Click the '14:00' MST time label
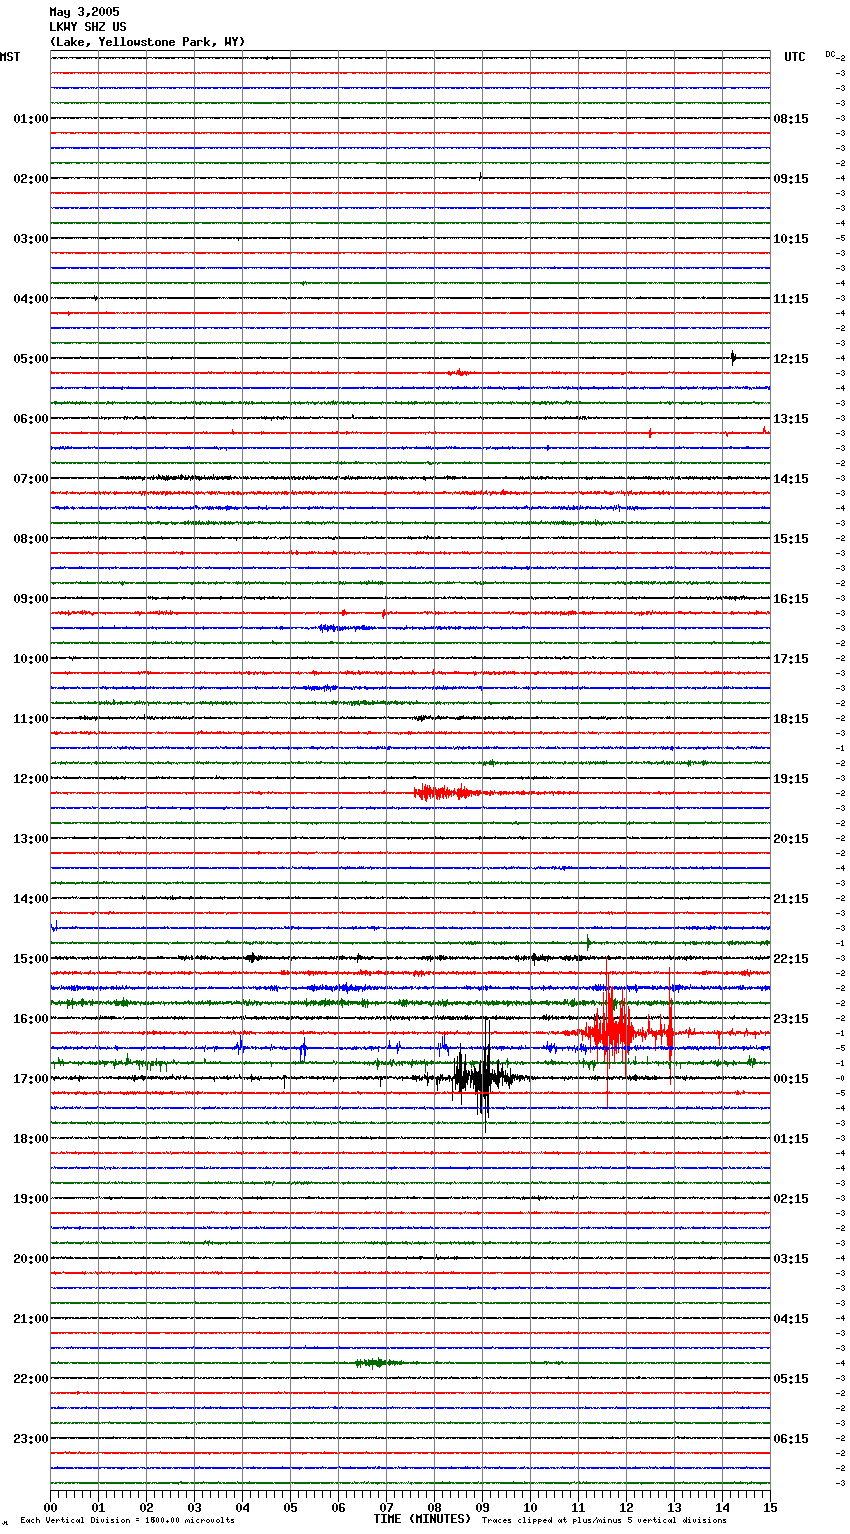The height and width of the screenshot is (1534, 850). [x=30, y=899]
